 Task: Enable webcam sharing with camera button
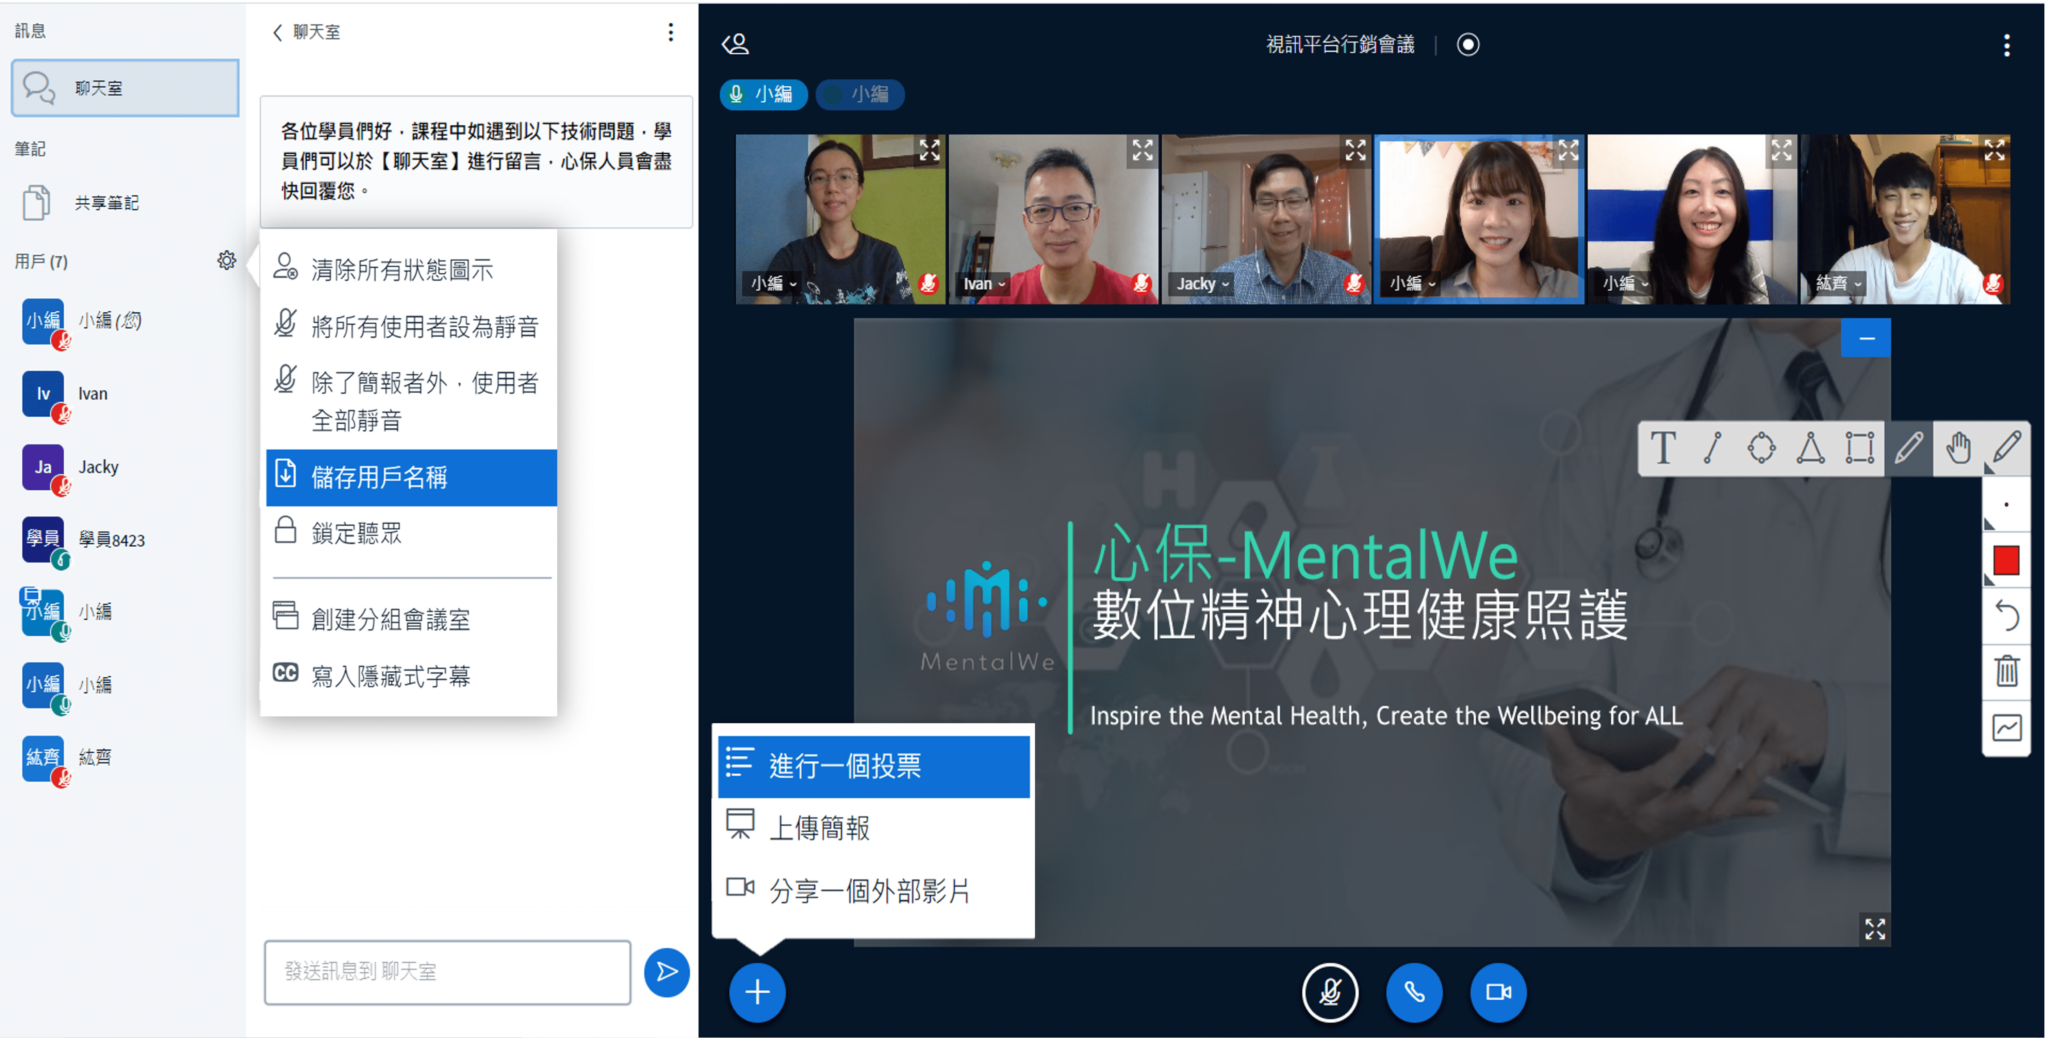(x=1497, y=993)
